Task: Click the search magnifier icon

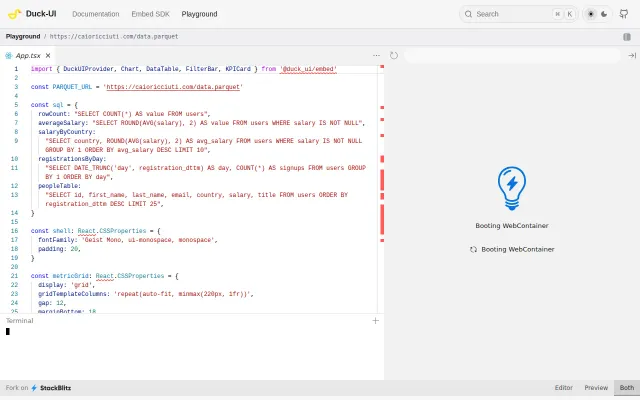Action: tap(468, 14)
